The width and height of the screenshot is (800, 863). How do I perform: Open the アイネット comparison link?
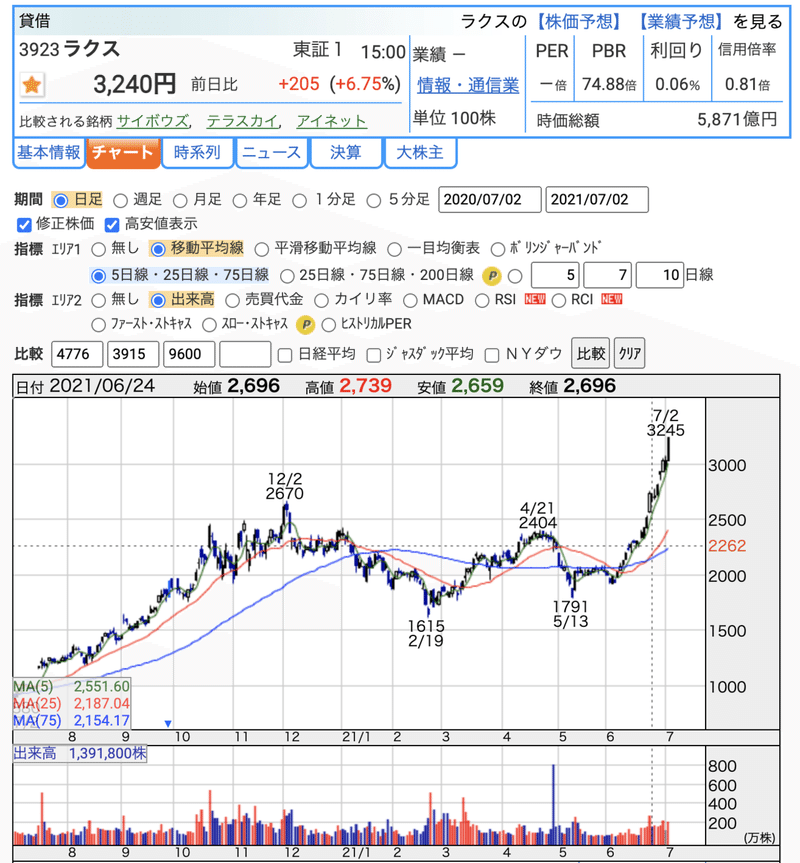(331, 121)
